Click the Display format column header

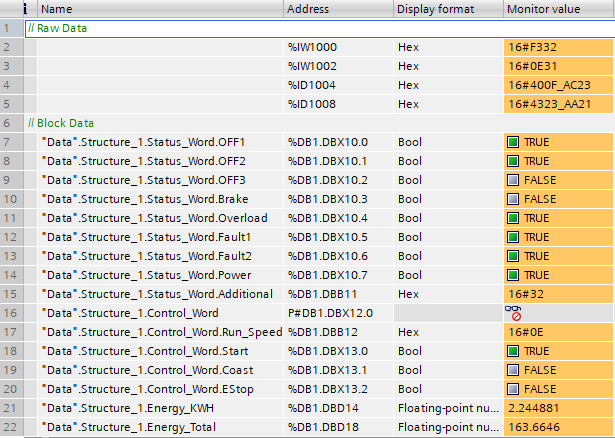[446, 9]
